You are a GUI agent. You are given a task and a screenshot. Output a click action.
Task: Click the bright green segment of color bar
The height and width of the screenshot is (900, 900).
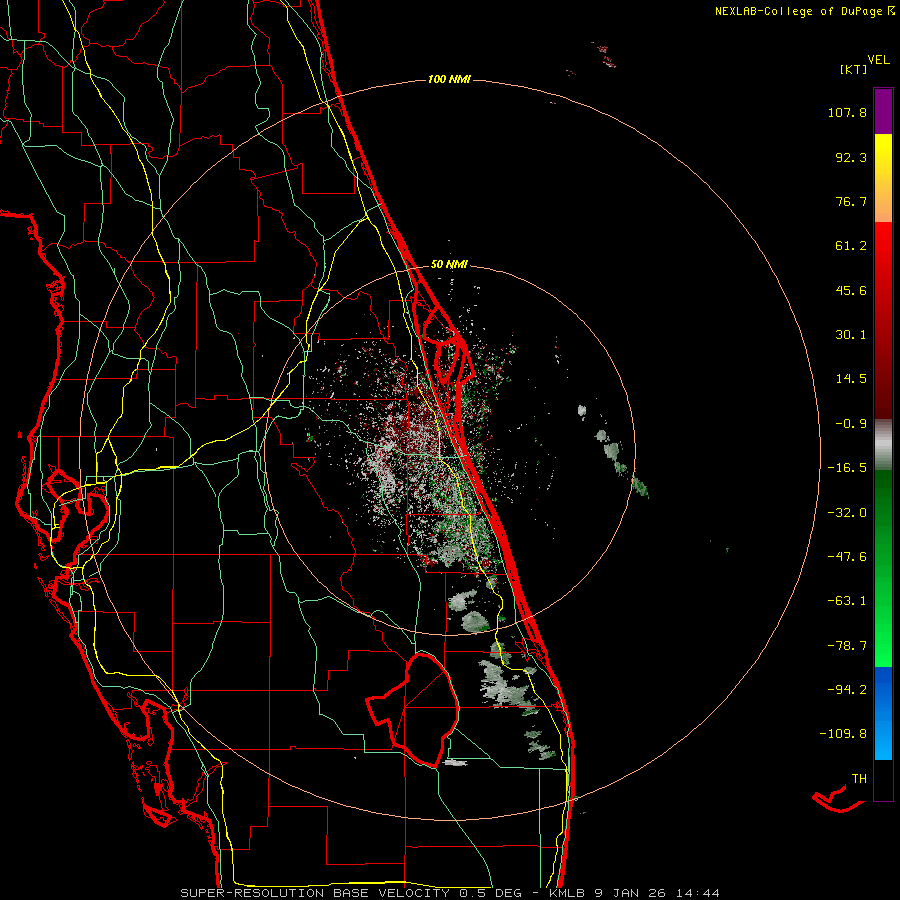(883, 568)
